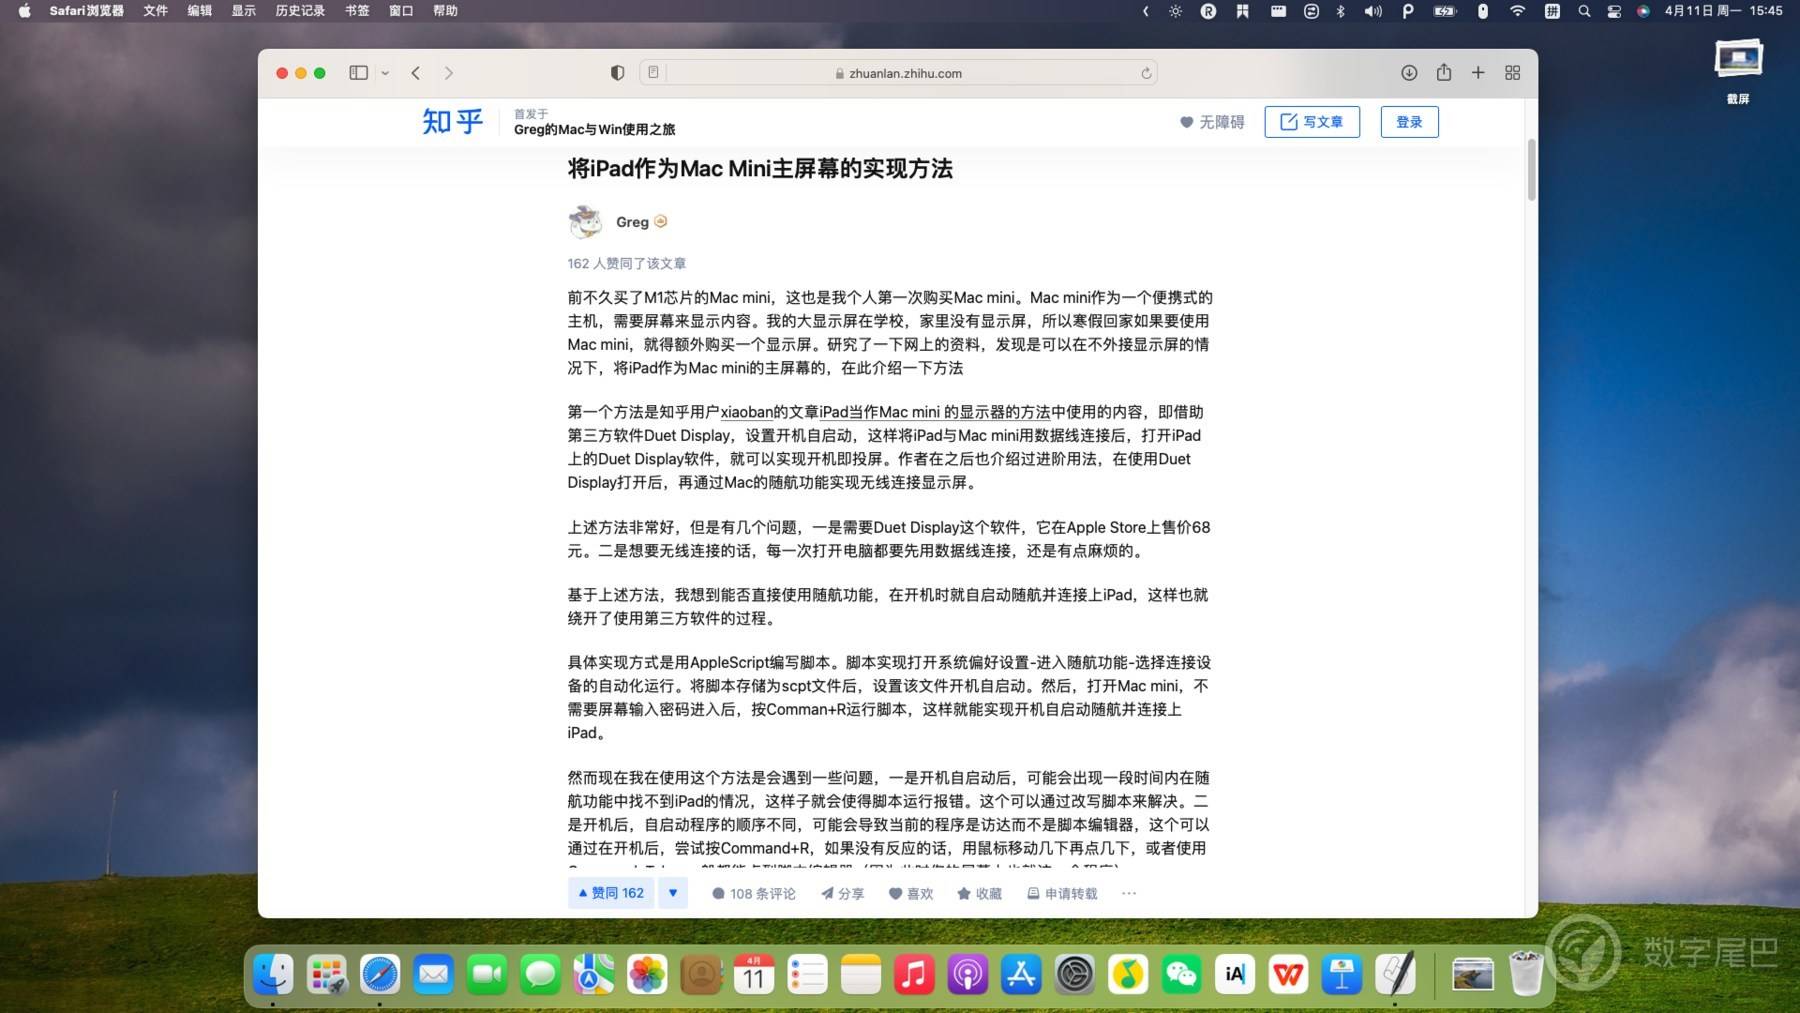Click the downvote arrow button
The height and width of the screenshot is (1013, 1800).
(x=673, y=893)
